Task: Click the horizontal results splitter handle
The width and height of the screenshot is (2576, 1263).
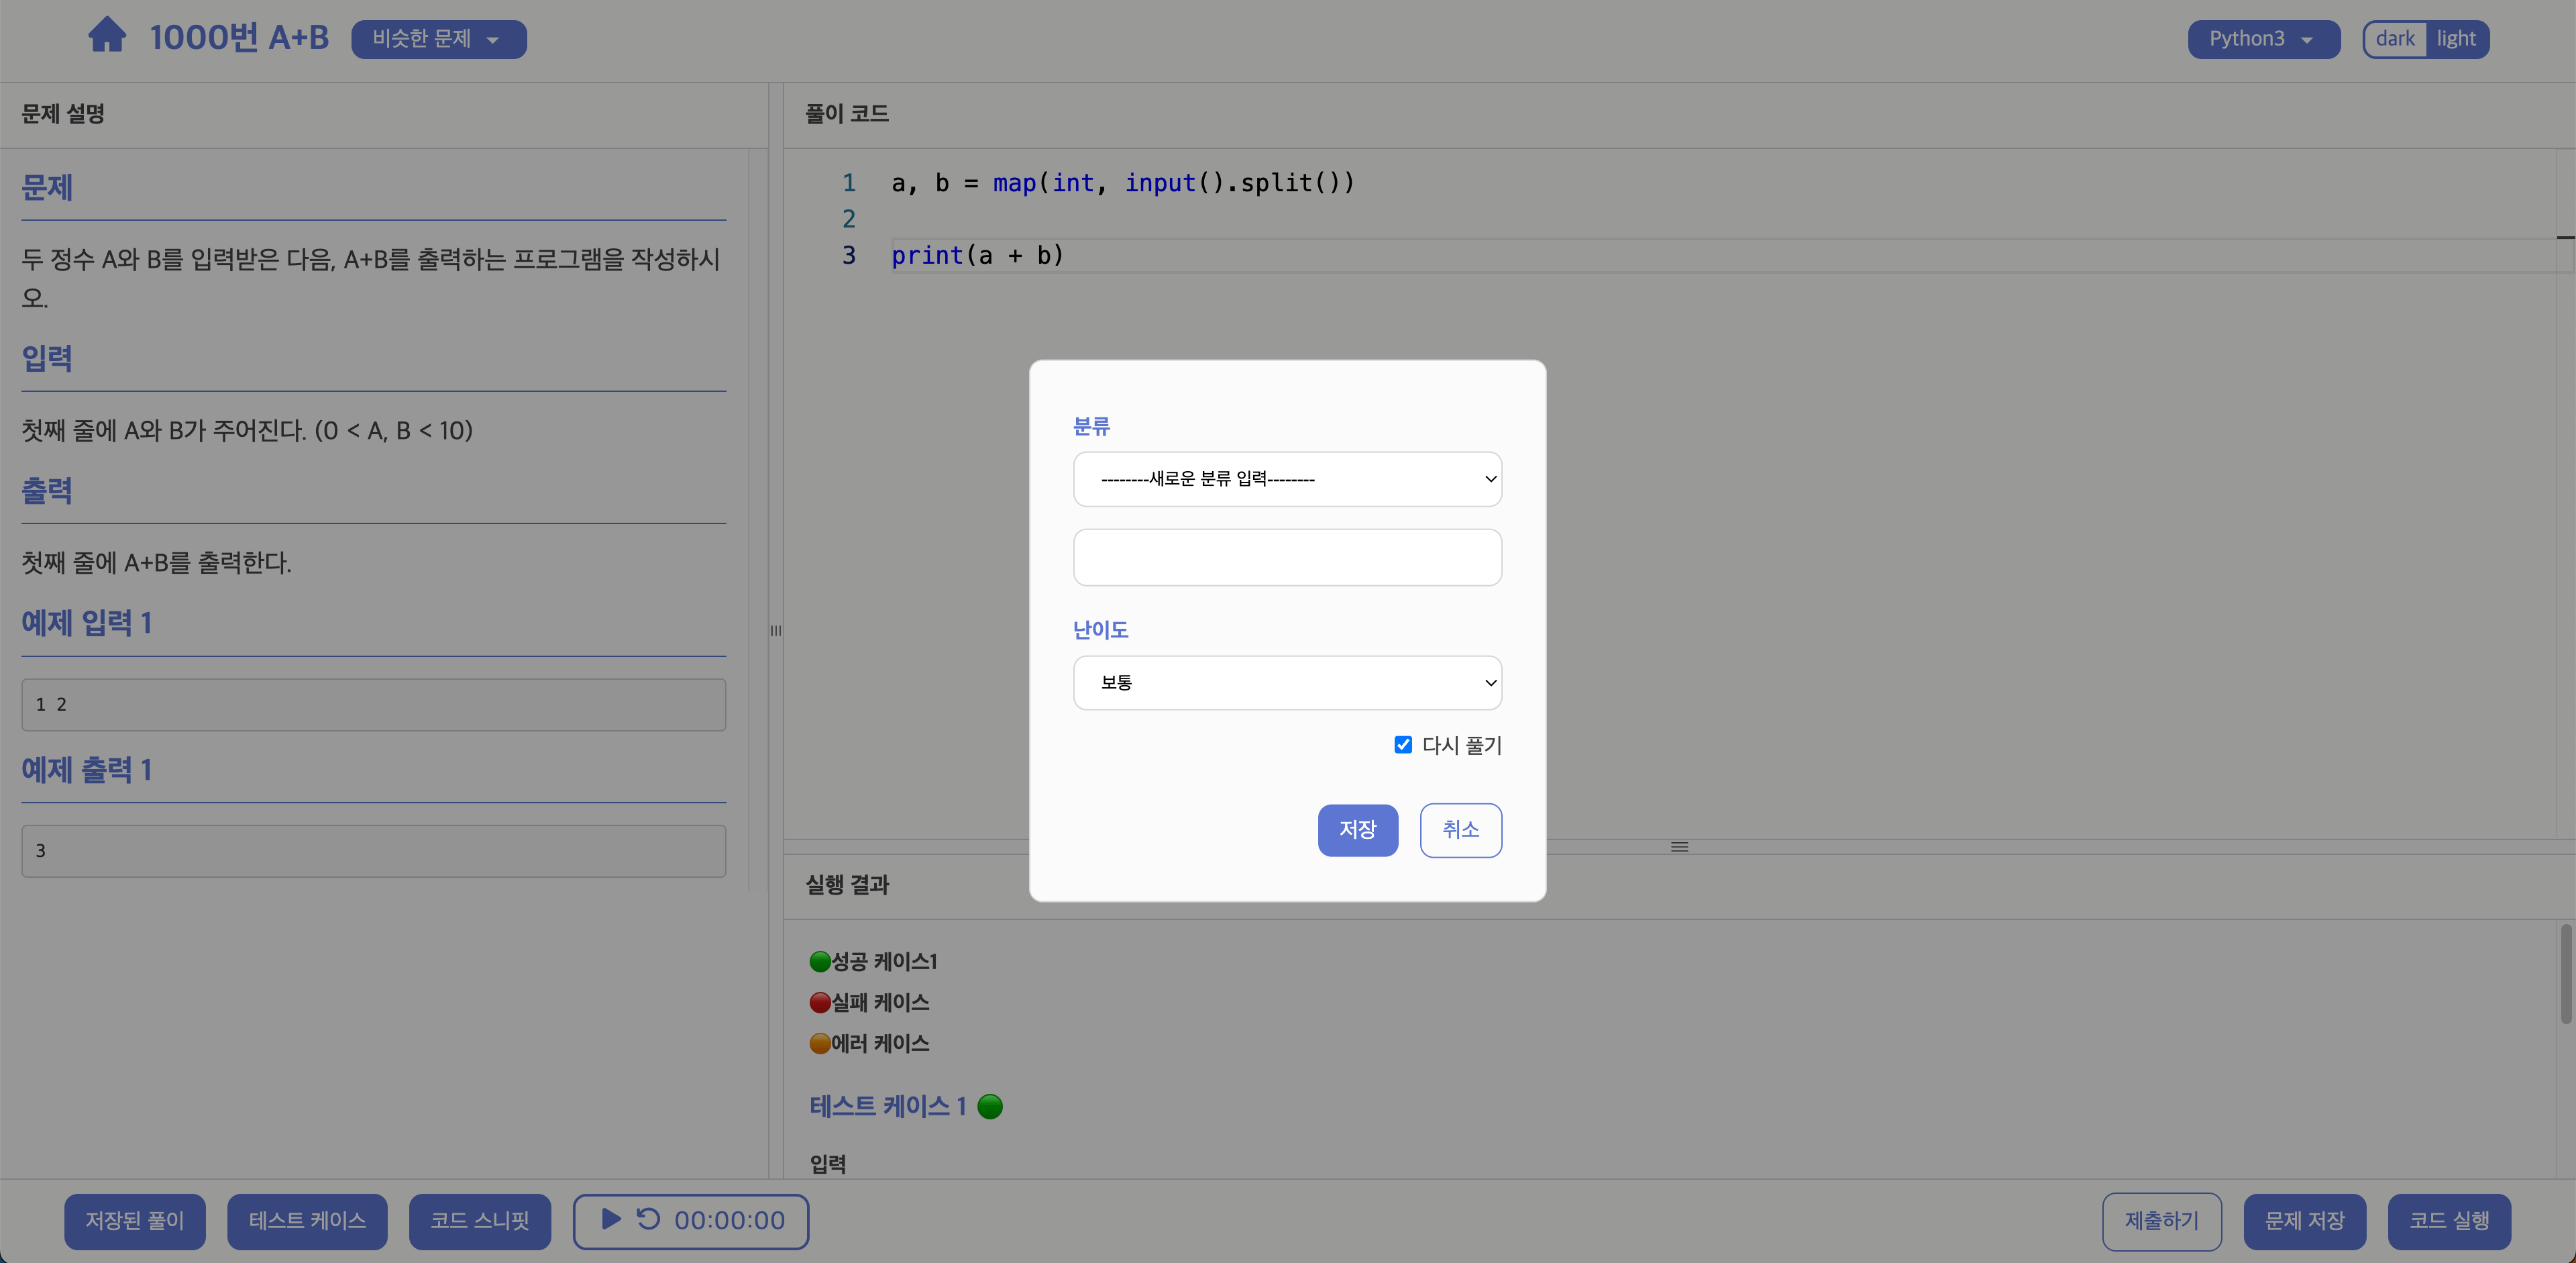Action: coord(1679,847)
